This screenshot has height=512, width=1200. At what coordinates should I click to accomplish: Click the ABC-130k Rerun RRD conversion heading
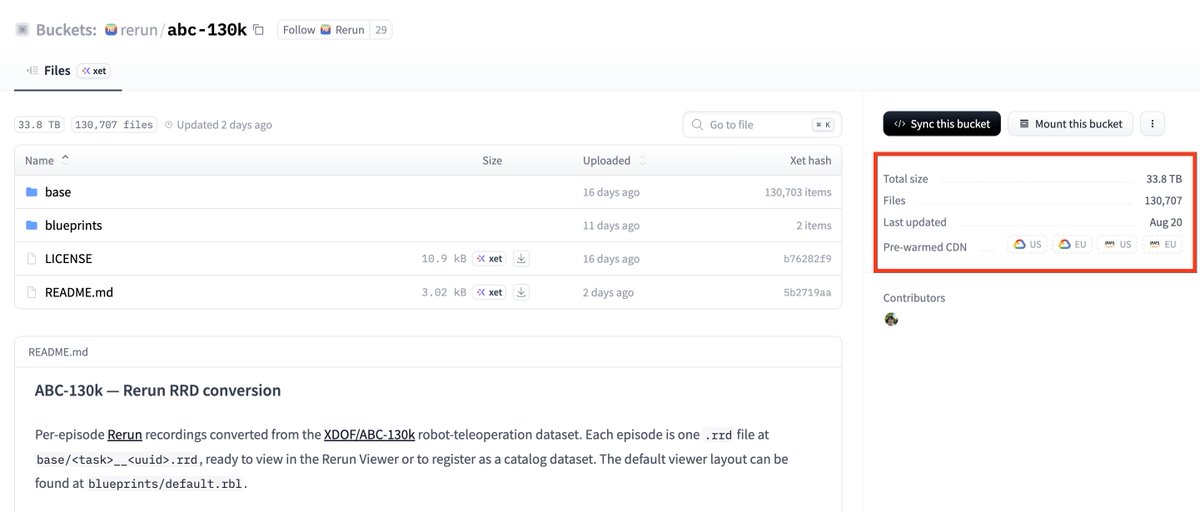click(x=158, y=390)
